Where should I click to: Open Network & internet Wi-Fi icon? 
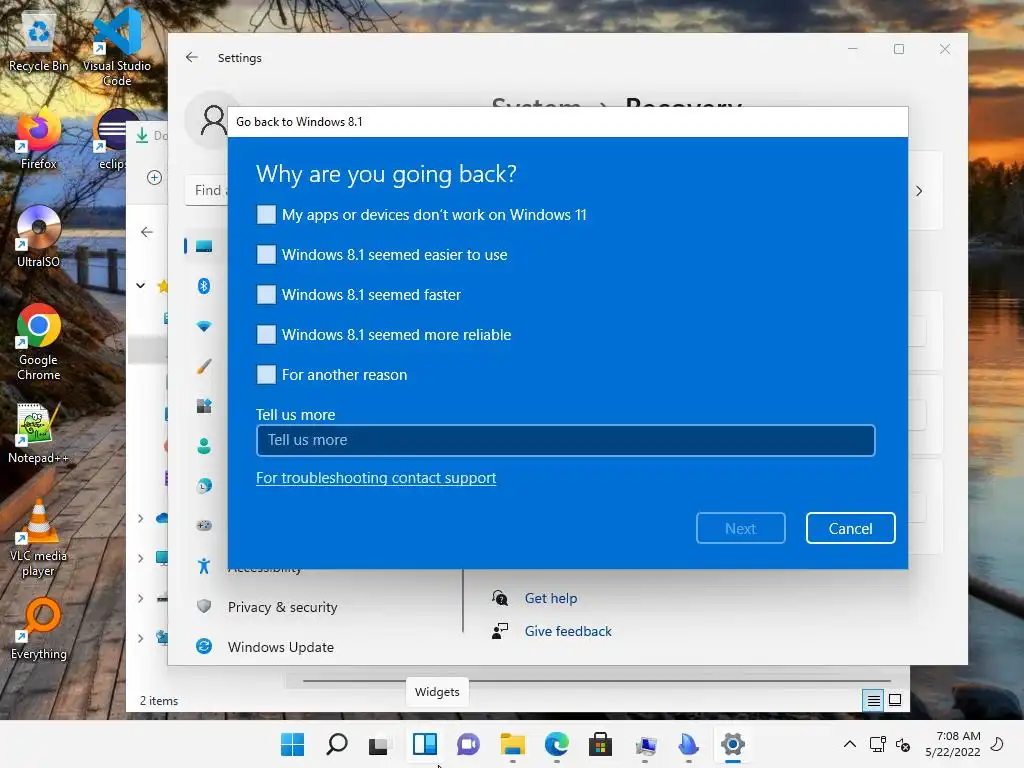tap(204, 326)
